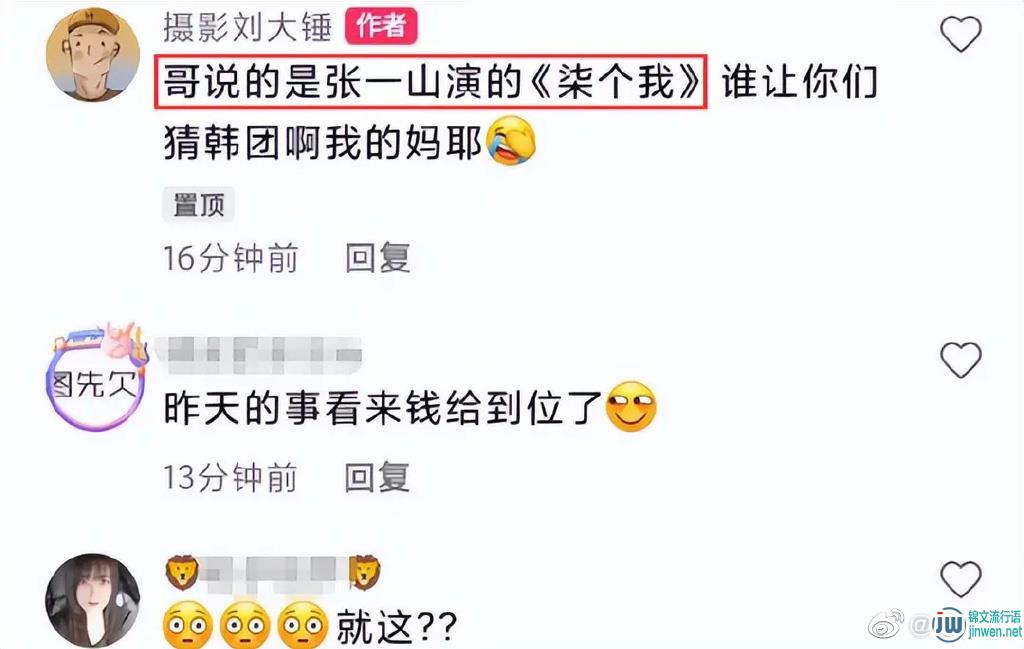Click the smirking emoji after 钱给到位了
The height and width of the screenshot is (649, 1024).
click(x=631, y=407)
